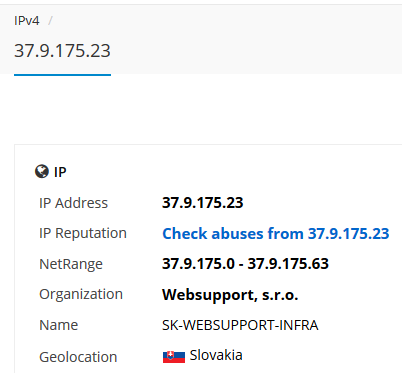Click the IPv4 breadcrumb link
The width and height of the screenshot is (402, 373).
[x=27, y=21]
